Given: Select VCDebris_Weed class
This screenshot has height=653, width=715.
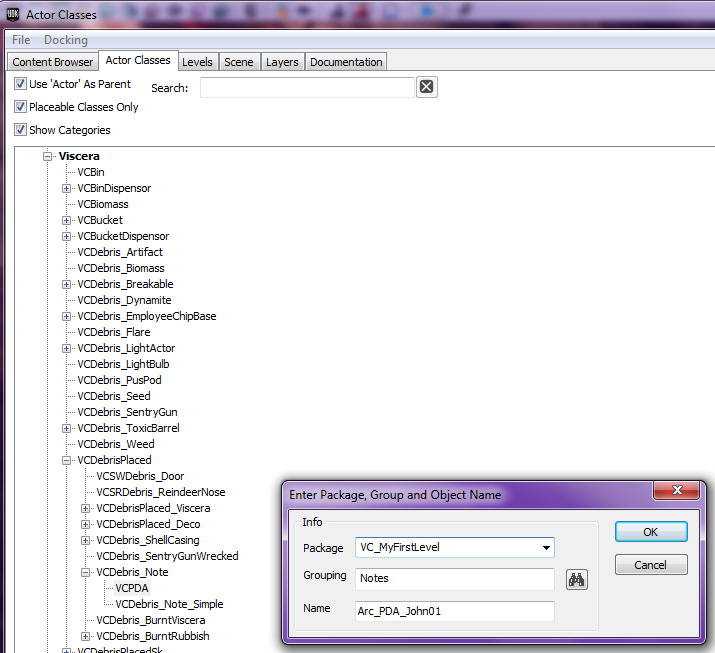Looking at the screenshot, I should pos(116,444).
